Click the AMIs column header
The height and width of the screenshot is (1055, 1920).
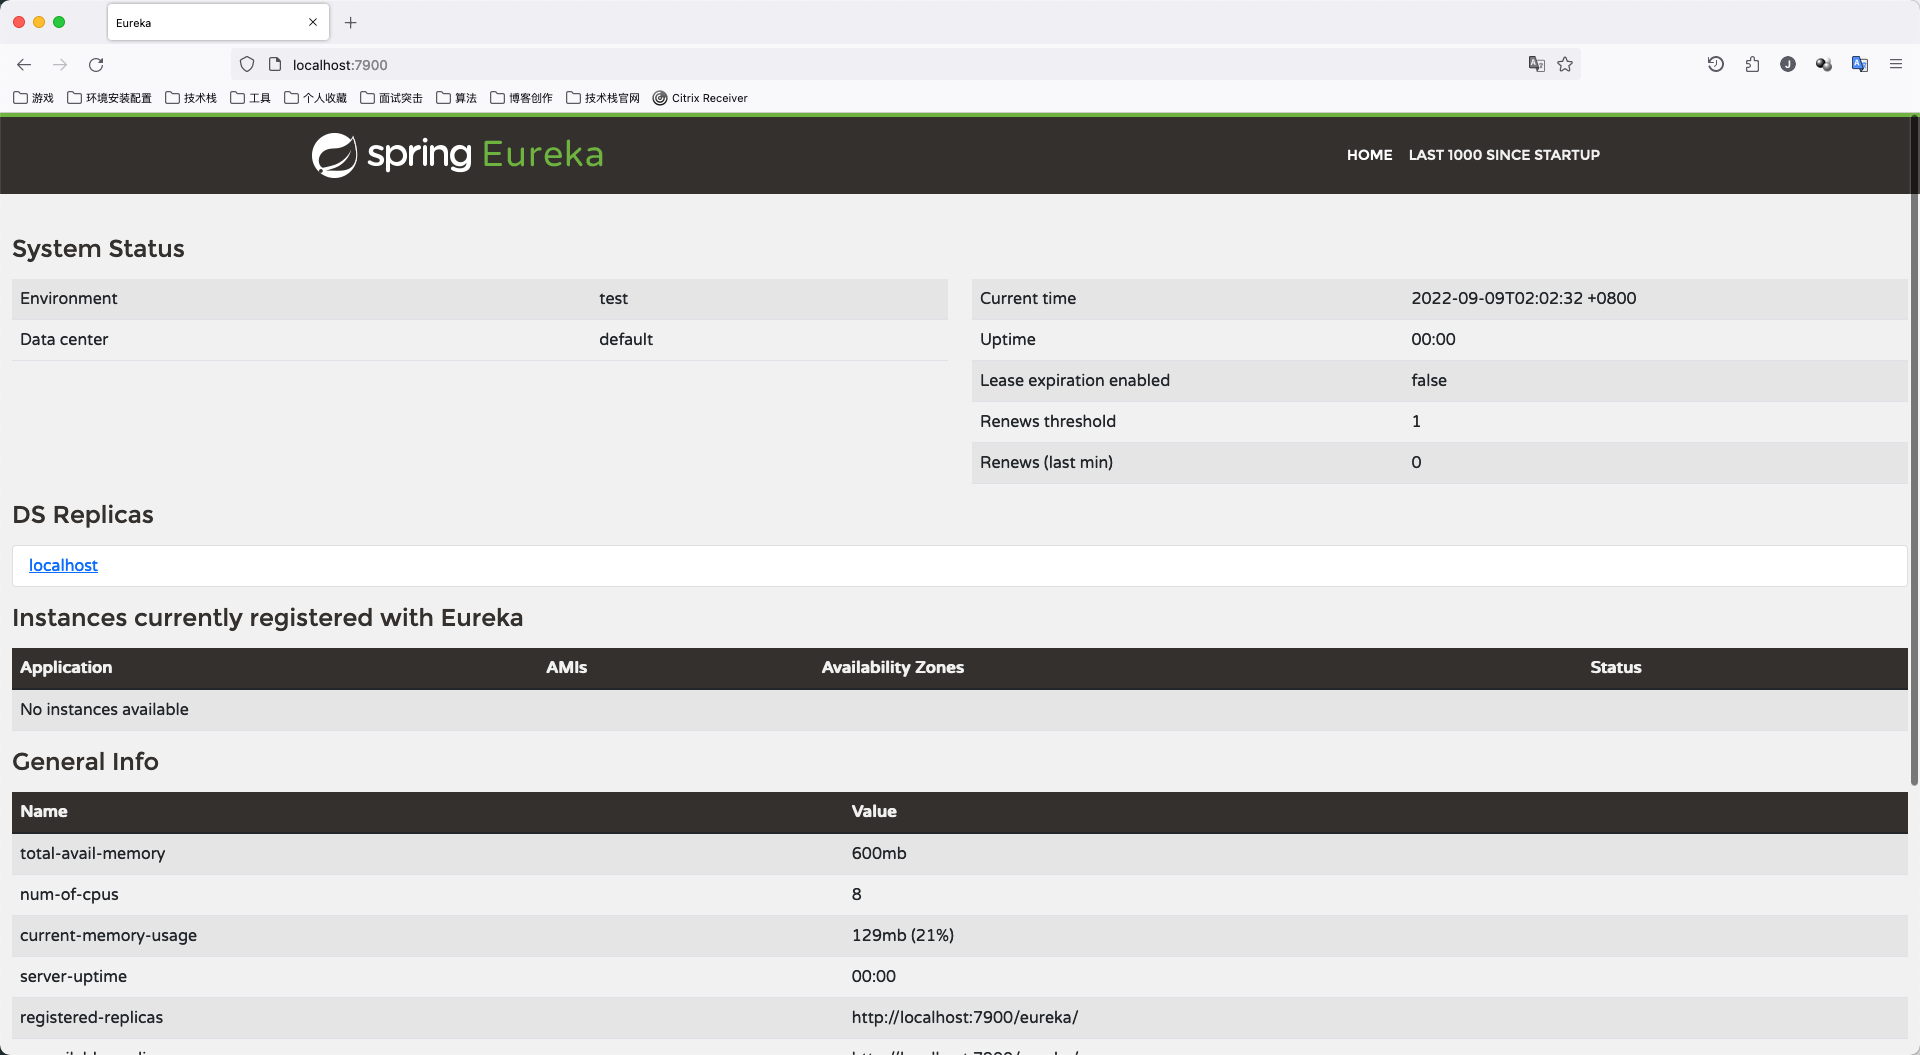[x=566, y=667]
